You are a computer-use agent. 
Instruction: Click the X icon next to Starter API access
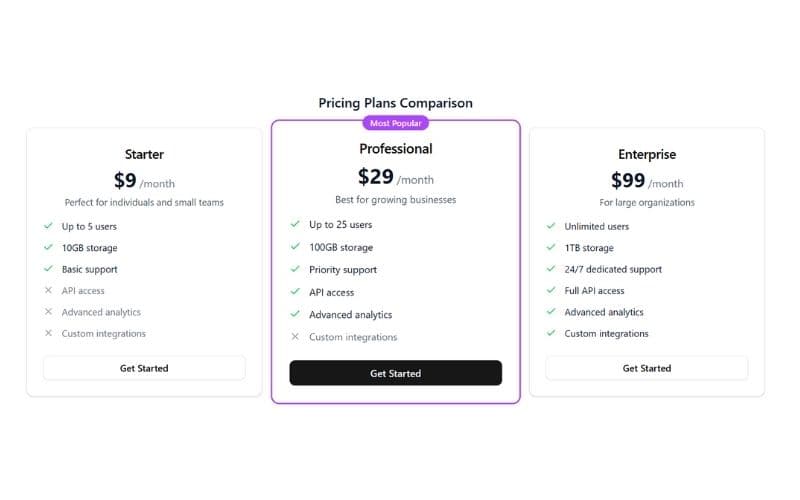coord(48,291)
